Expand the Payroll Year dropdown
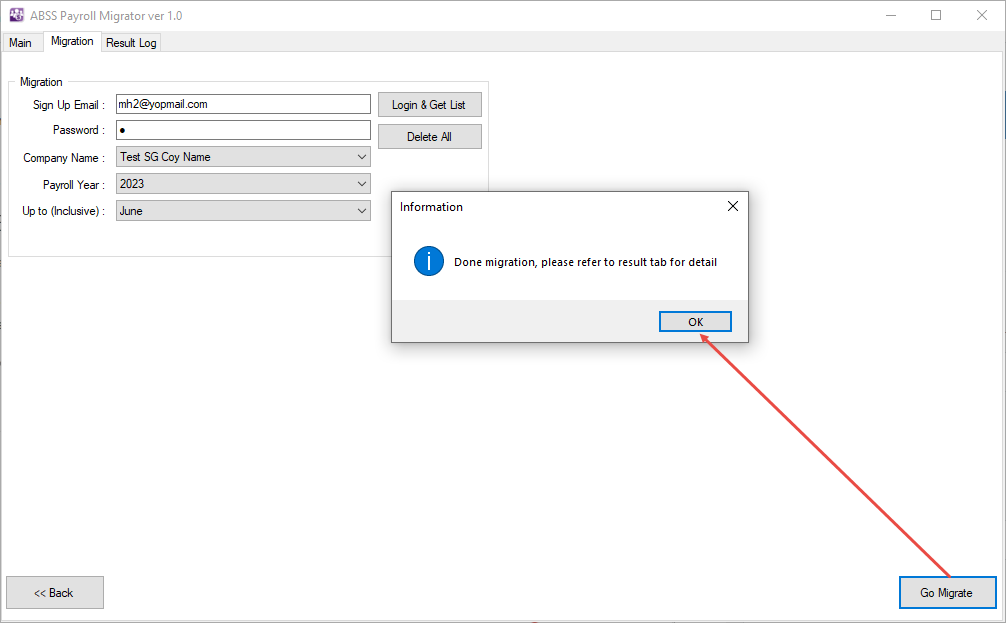The height and width of the screenshot is (623, 1006). (x=243, y=184)
